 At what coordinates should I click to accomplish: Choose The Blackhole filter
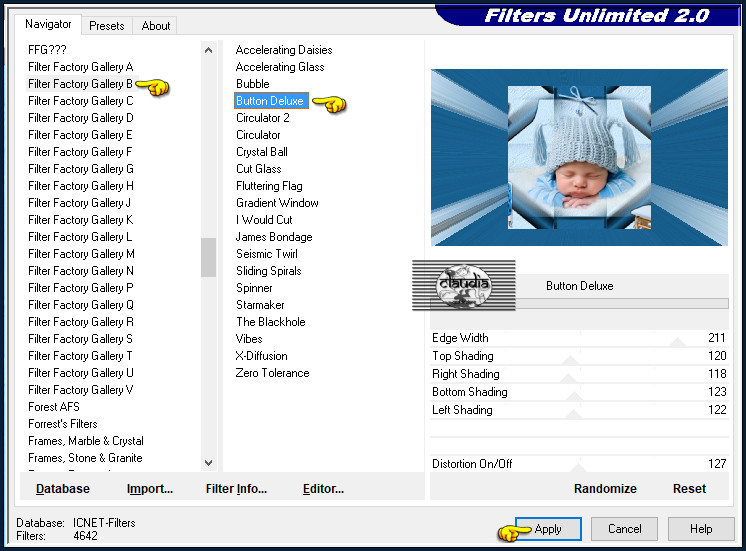(x=271, y=322)
